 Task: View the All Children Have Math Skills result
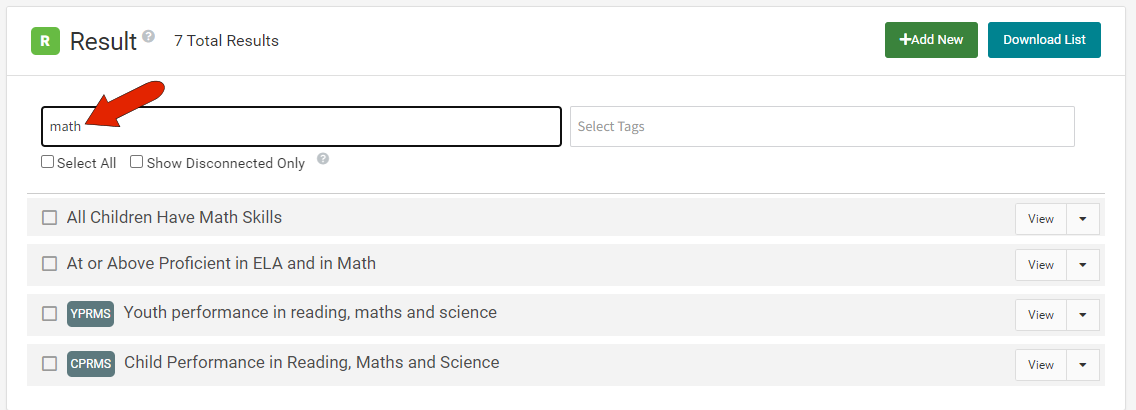click(x=1041, y=219)
